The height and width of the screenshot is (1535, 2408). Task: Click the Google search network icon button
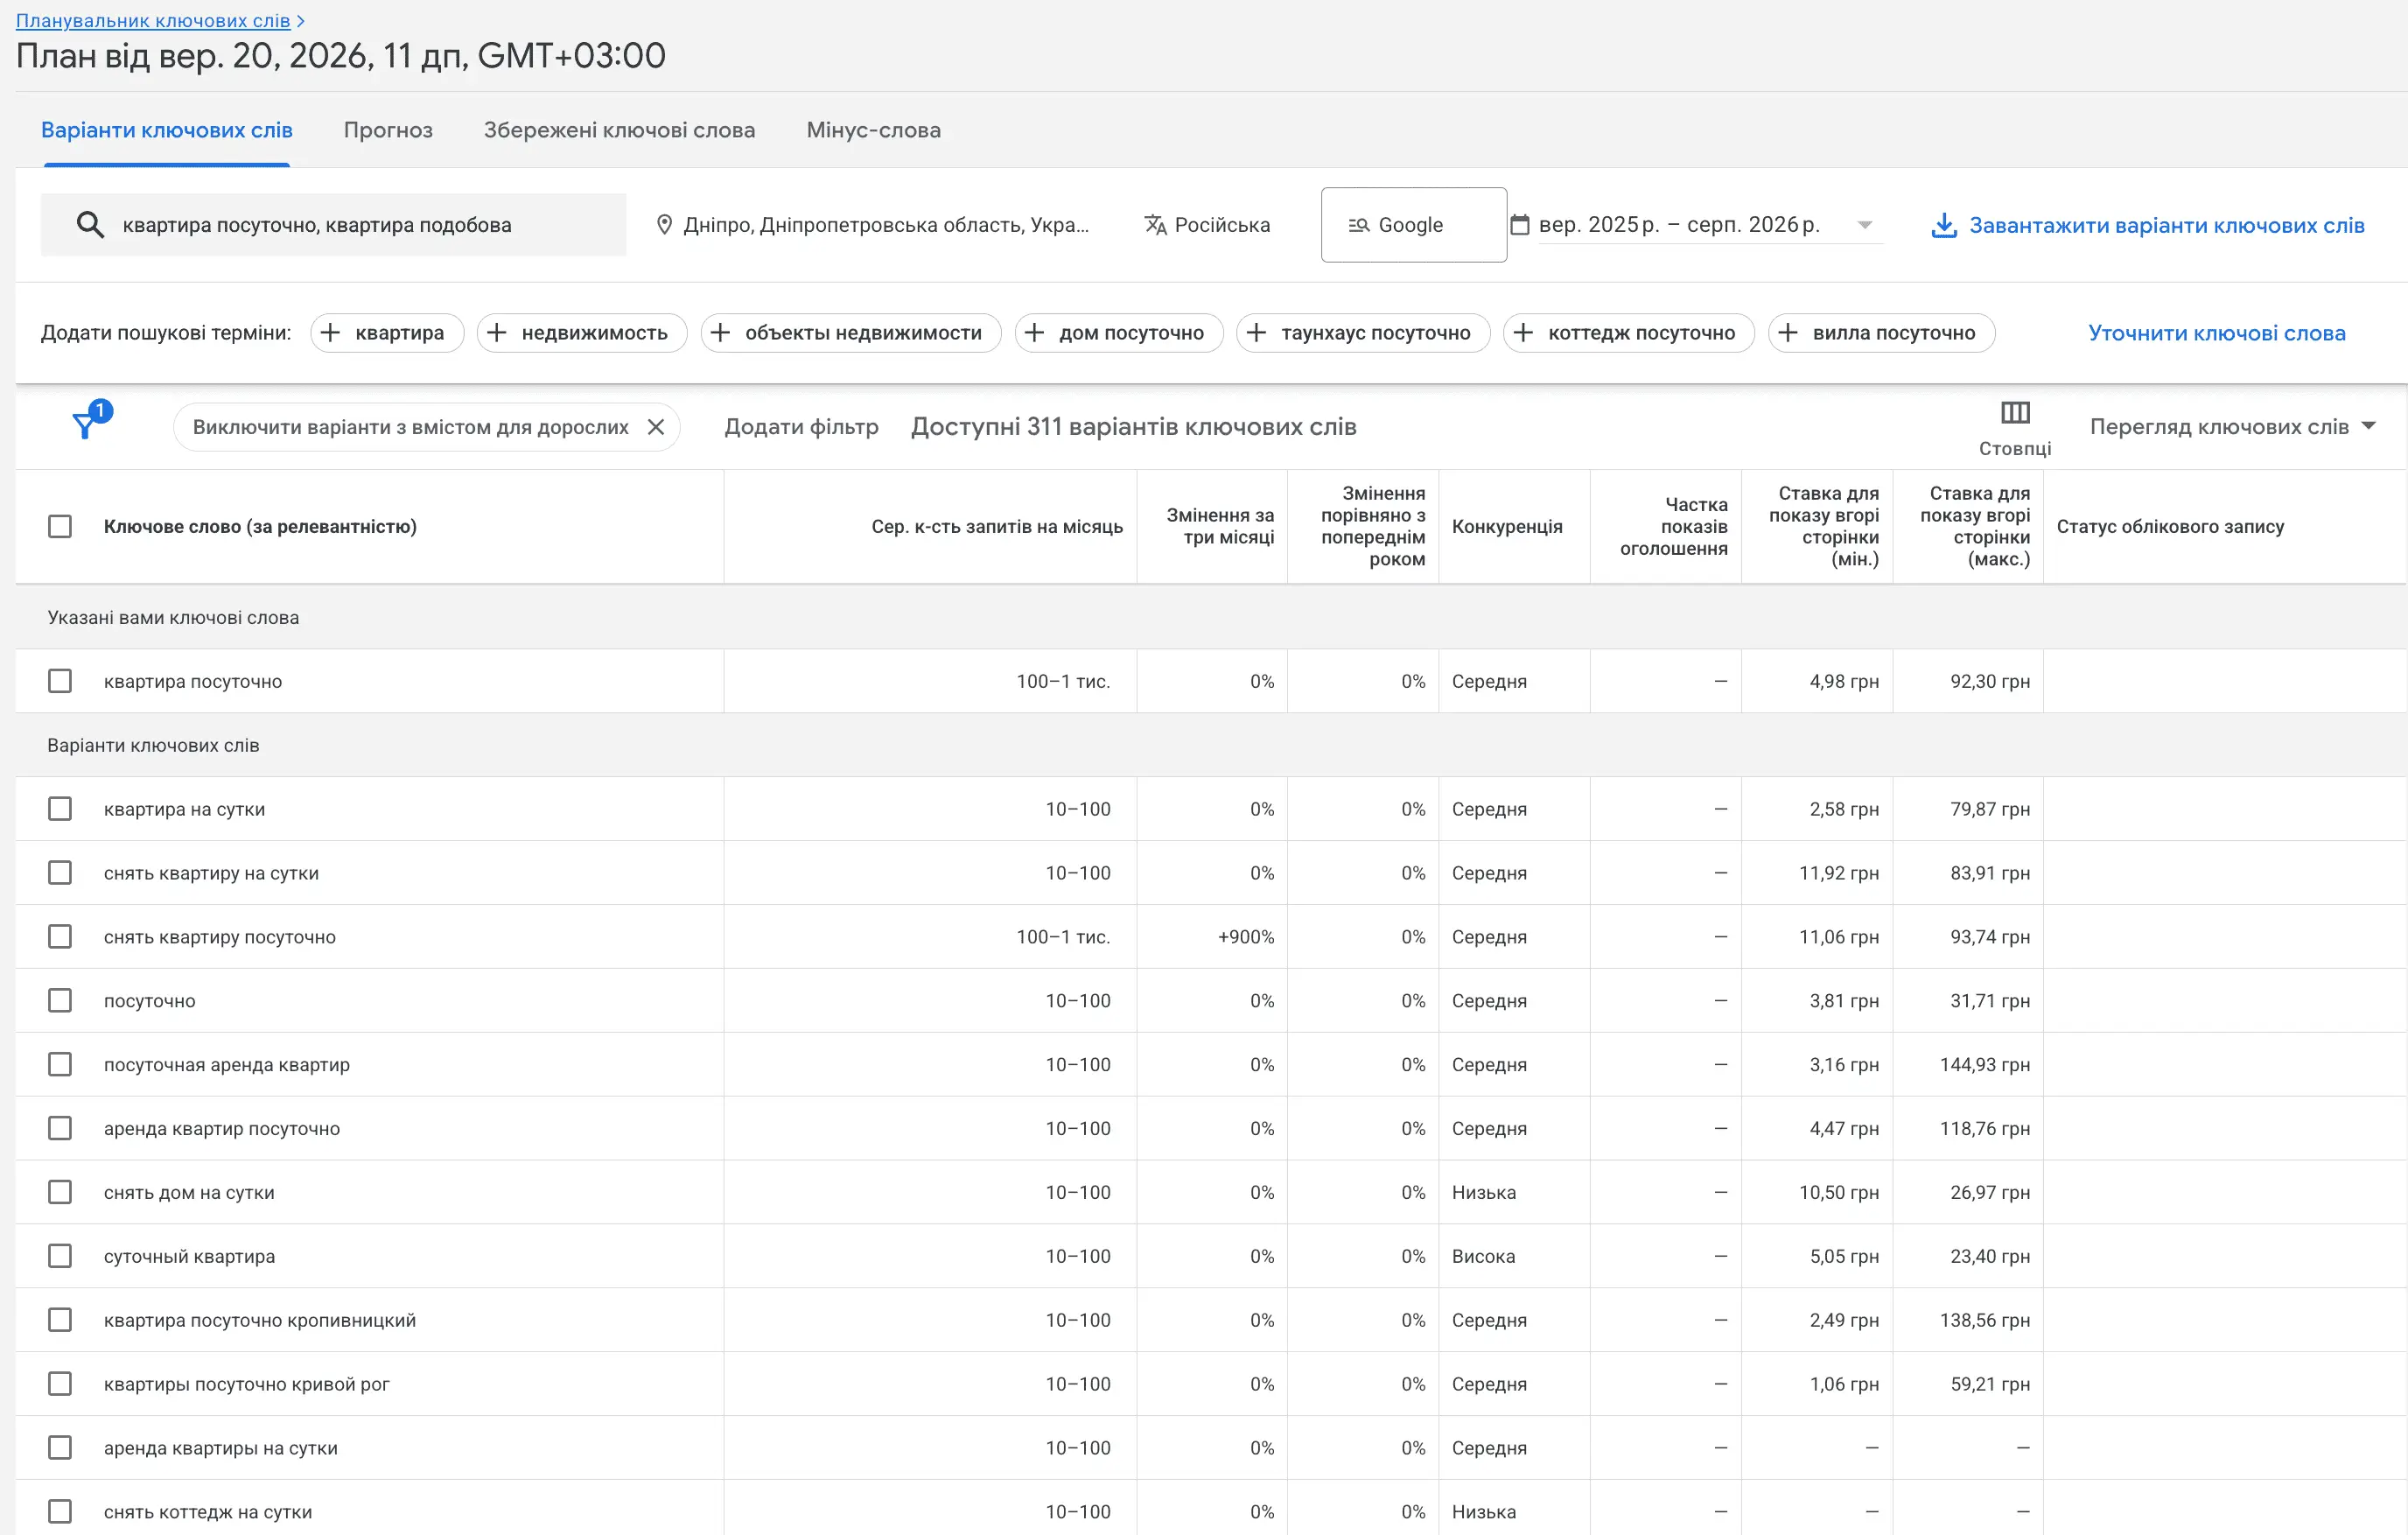click(x=1413, y=225)
